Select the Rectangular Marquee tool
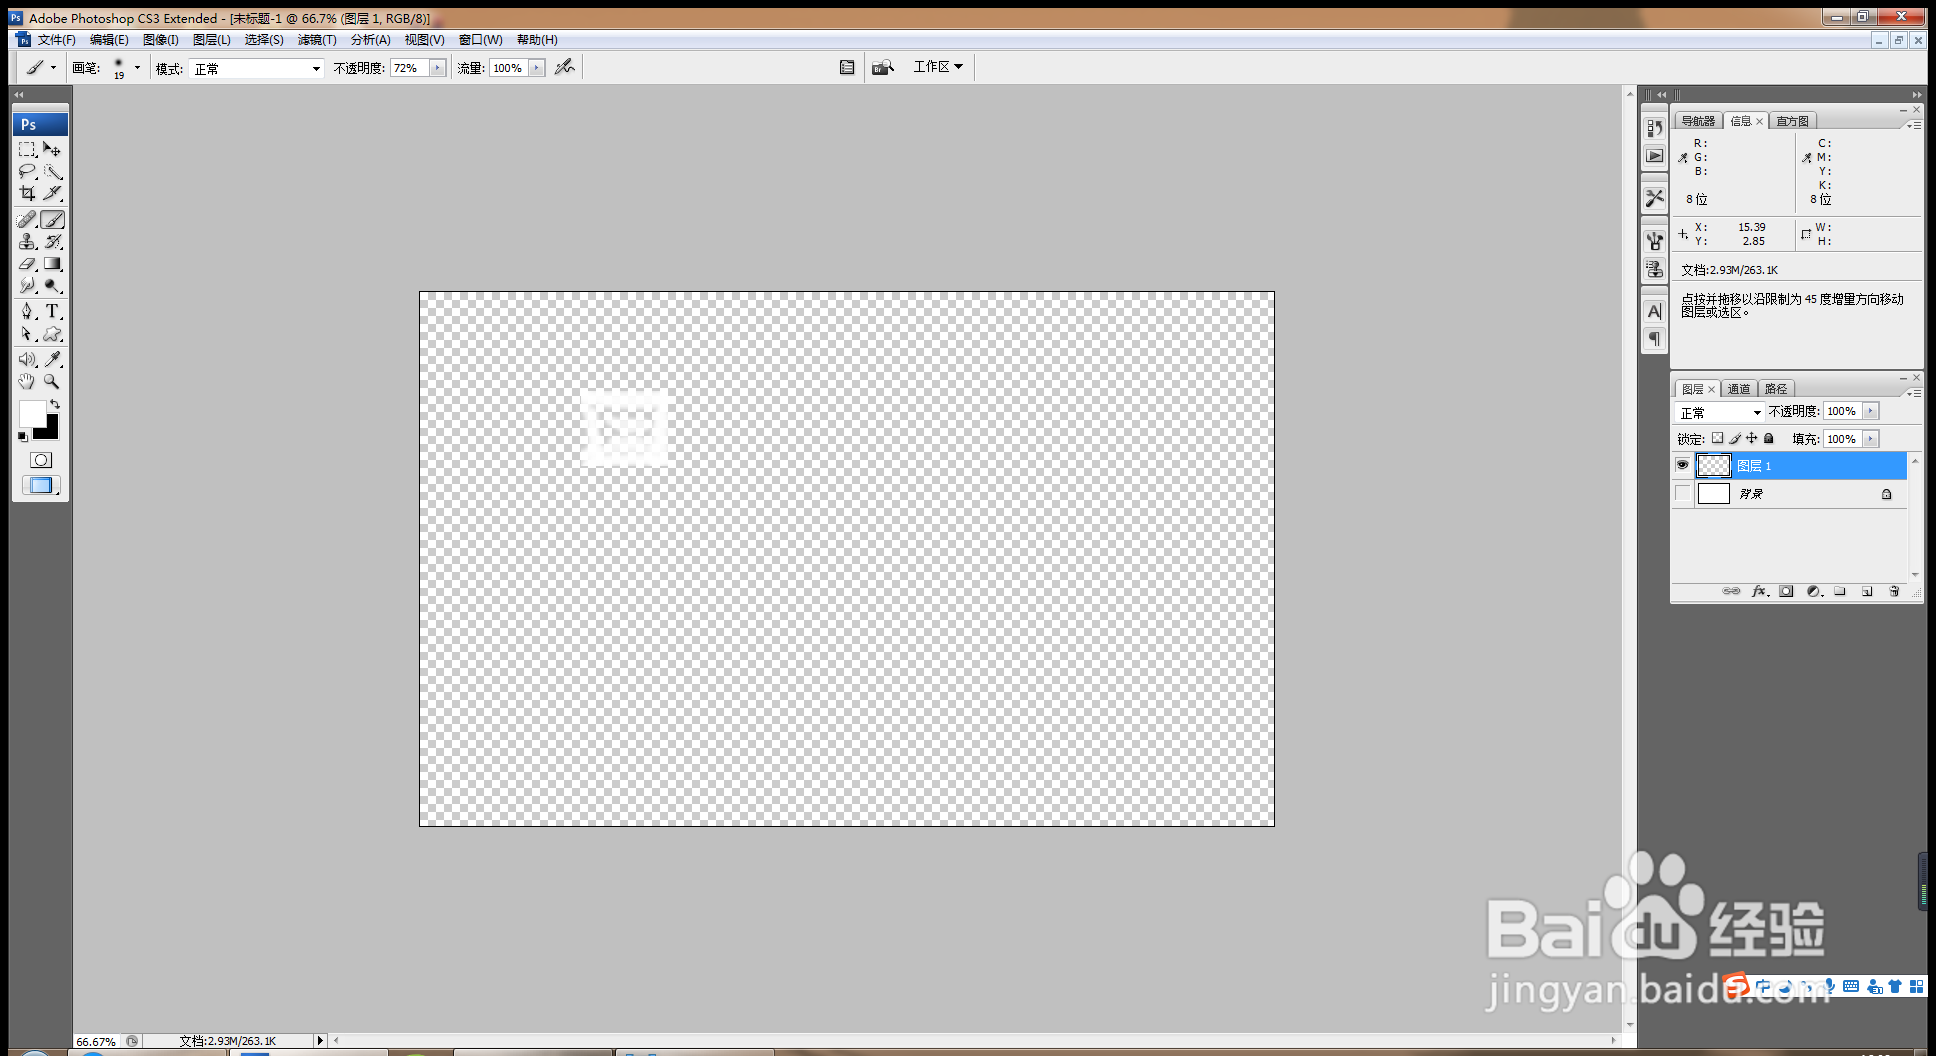This screenshot has height=1056, width=1936. [x=27, y=149]
